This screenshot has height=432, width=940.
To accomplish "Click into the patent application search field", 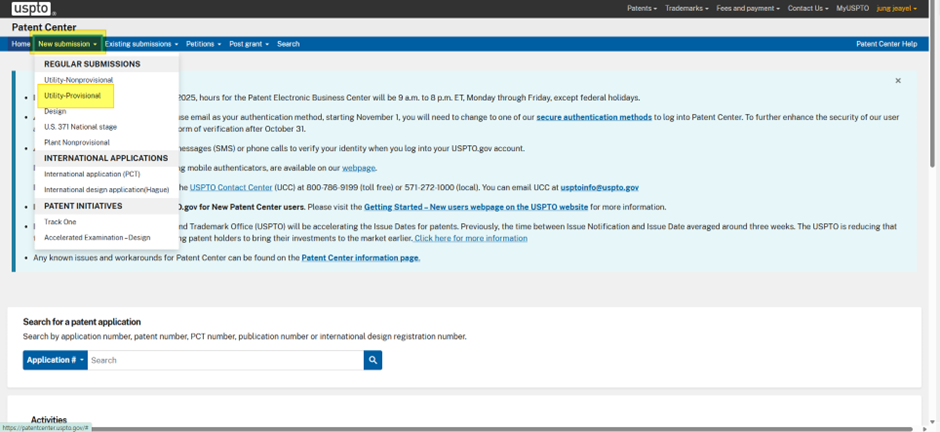I will (x=225, y=360).
